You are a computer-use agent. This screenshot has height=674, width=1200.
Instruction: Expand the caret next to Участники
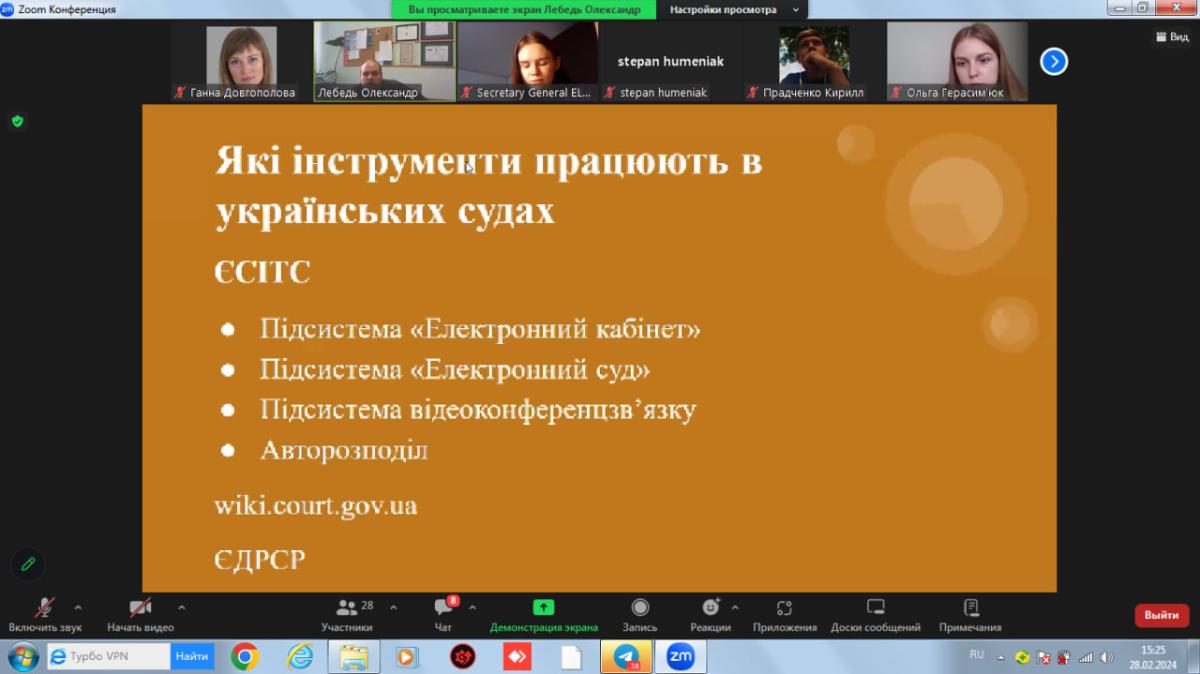(393, 607)
